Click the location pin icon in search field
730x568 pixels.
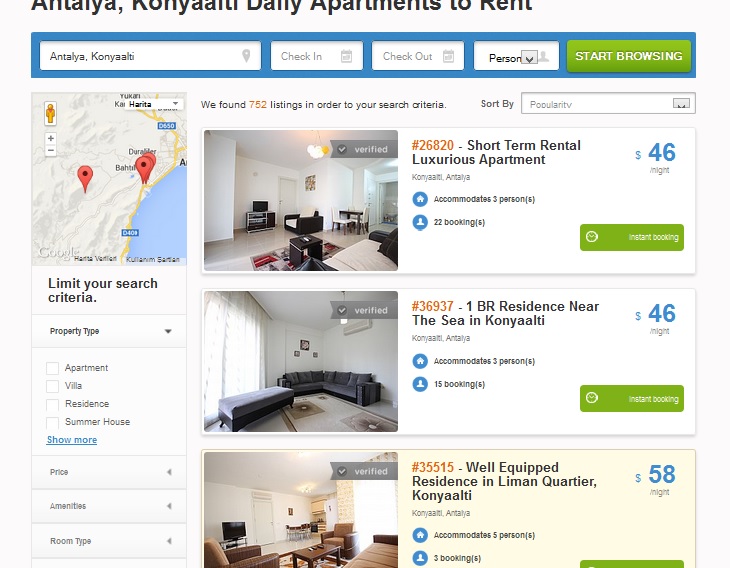point(246,56)
